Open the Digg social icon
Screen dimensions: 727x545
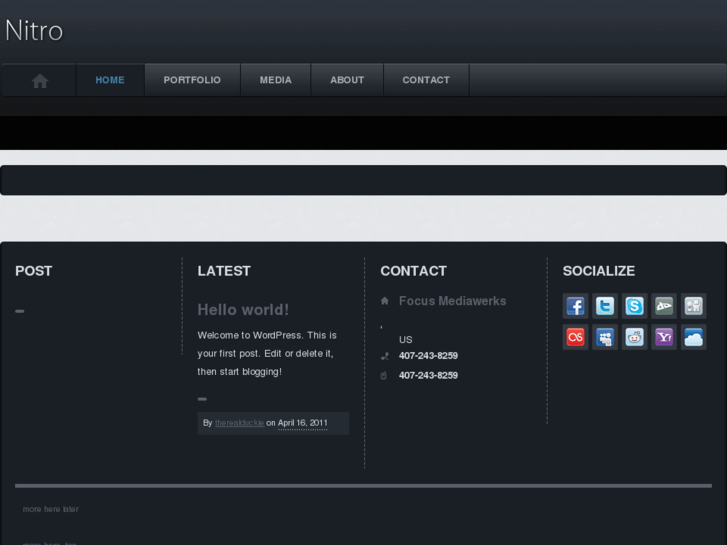click(694, 306)
